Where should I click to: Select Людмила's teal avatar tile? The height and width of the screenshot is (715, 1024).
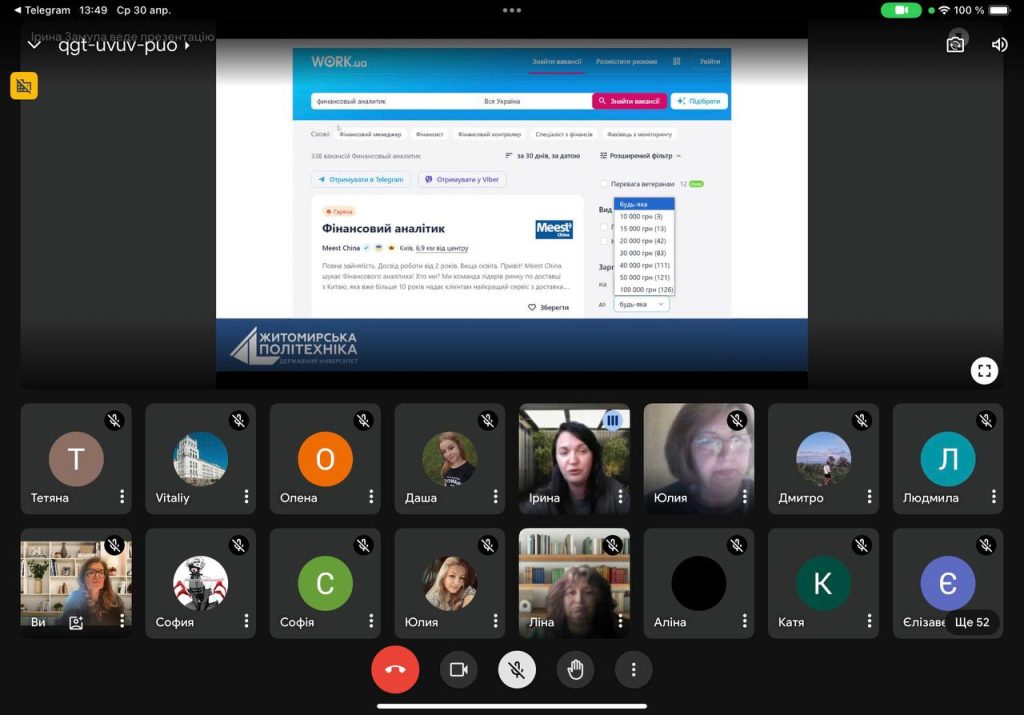pos(948,458)
